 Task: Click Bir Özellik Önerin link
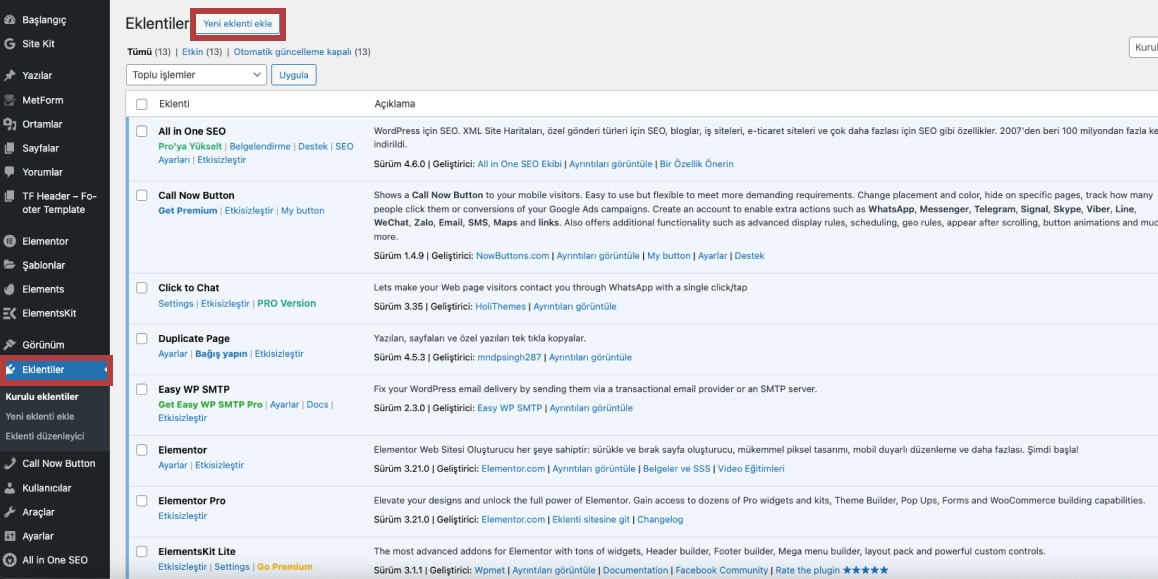click(x=696, y=164)
